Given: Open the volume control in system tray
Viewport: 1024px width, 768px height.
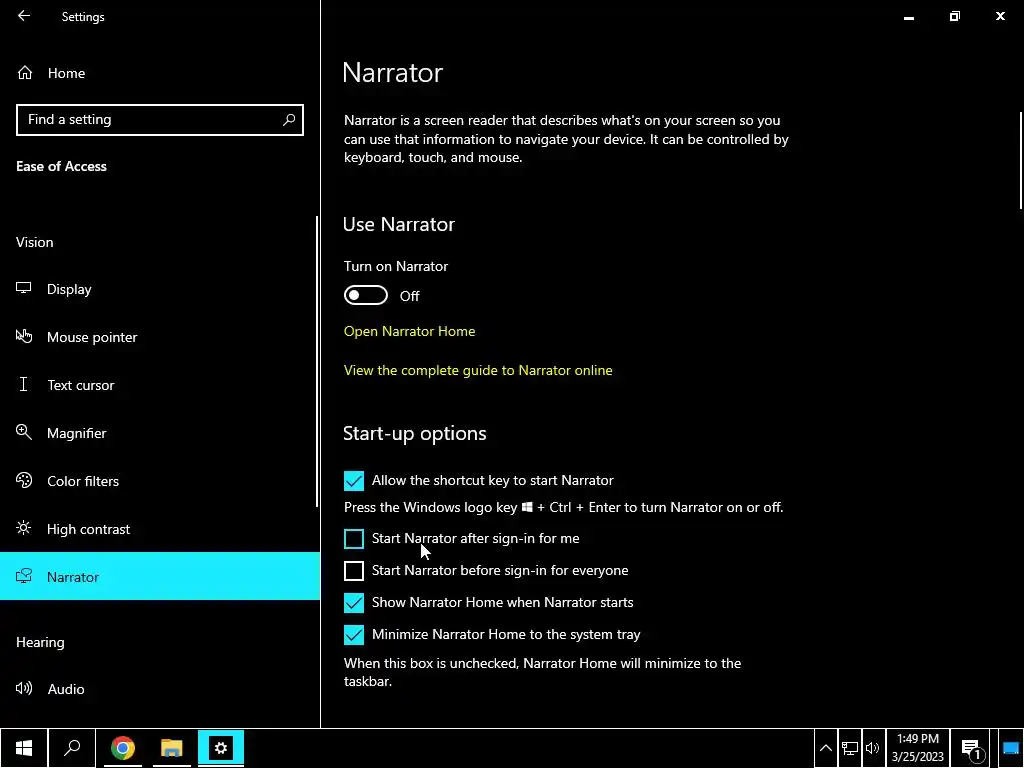Looking at the screenshot, I should click(x=872, y=748).
